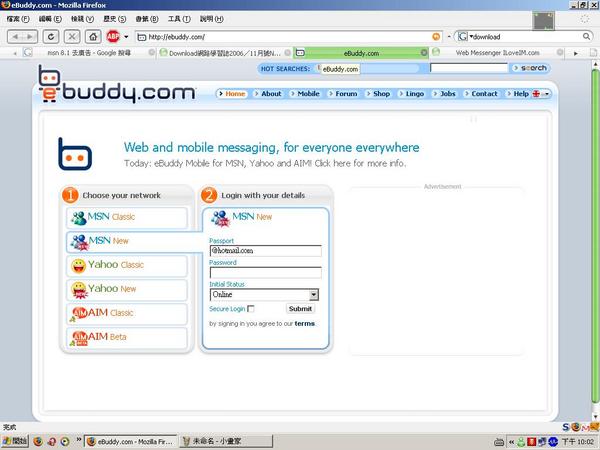Click the site search button

530,68
